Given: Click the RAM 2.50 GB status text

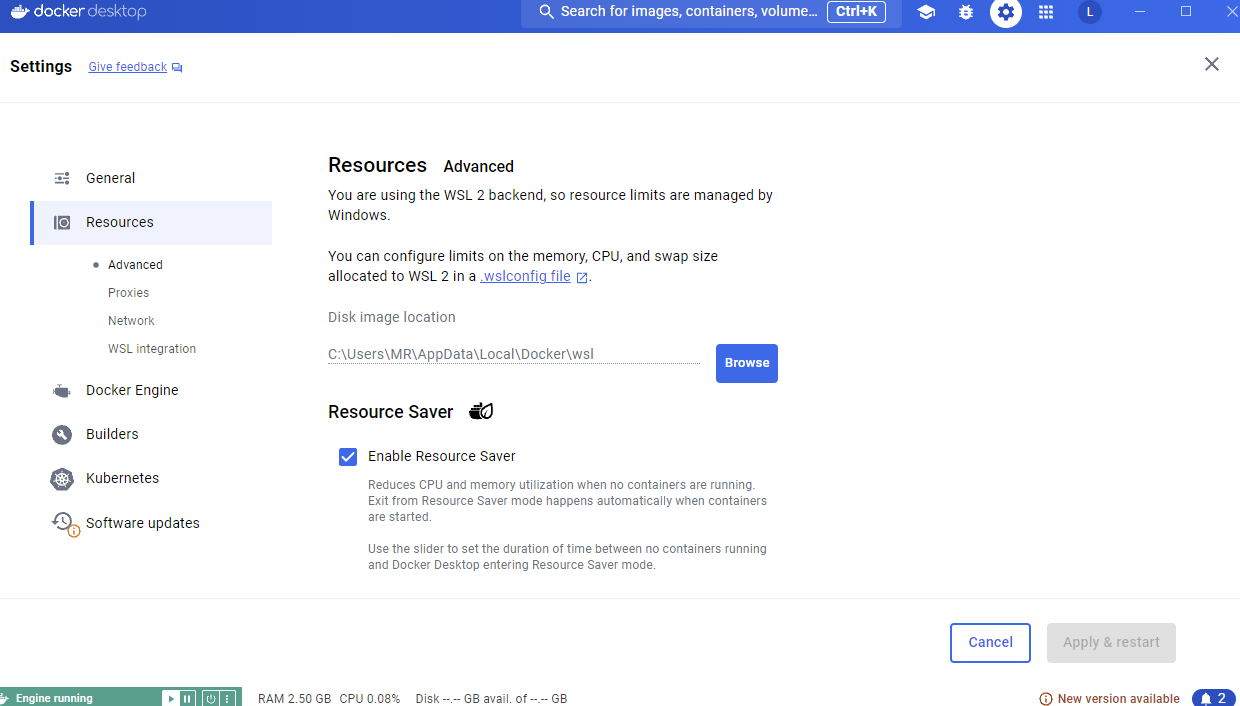Looking at the screenshot, I should pos(294,699).
